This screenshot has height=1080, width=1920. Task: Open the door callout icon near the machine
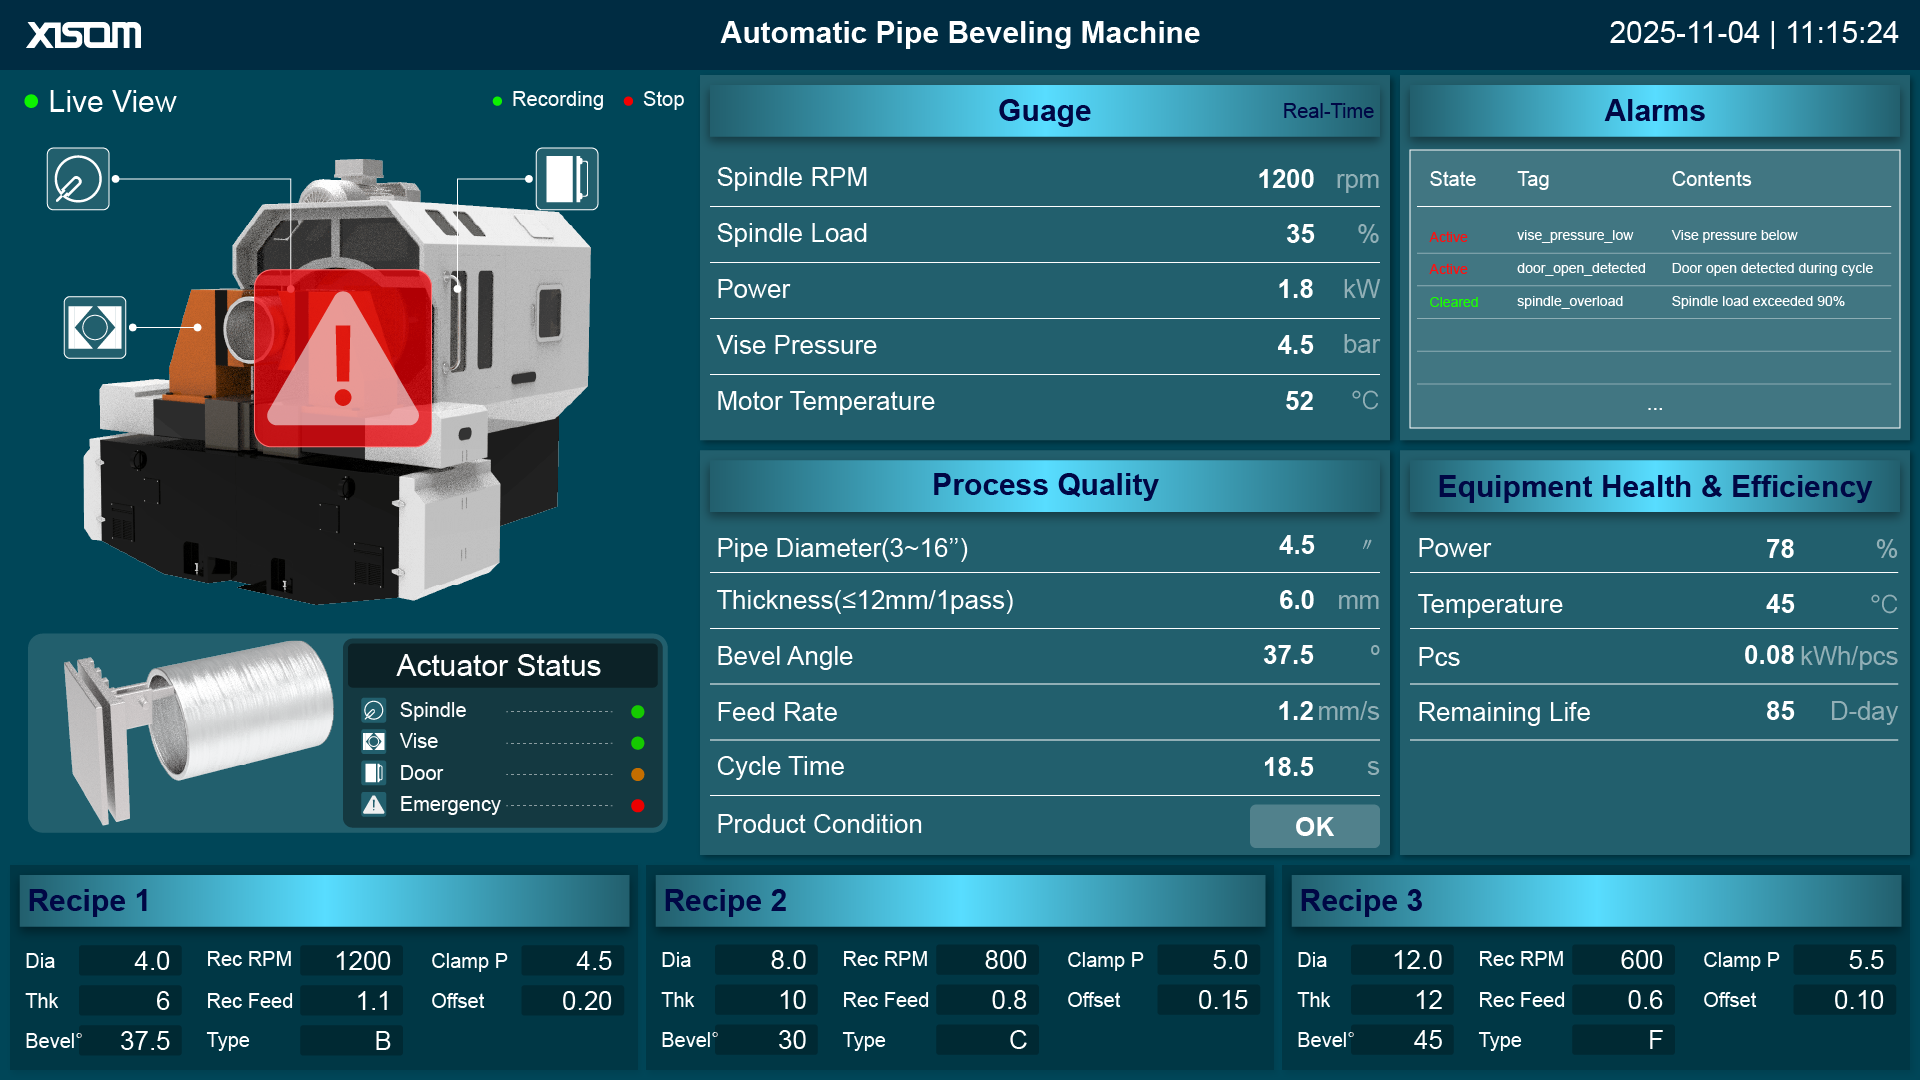click(566, 178)
